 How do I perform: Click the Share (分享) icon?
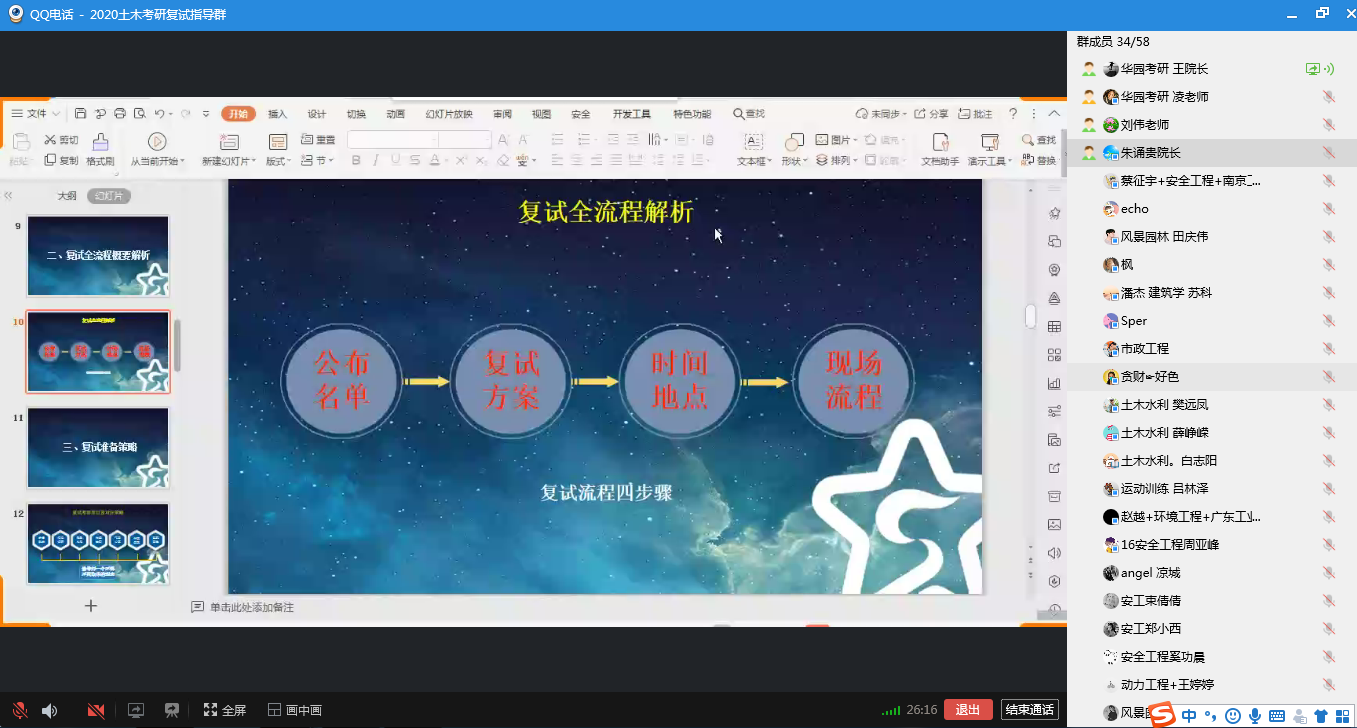tap(931, 114)
